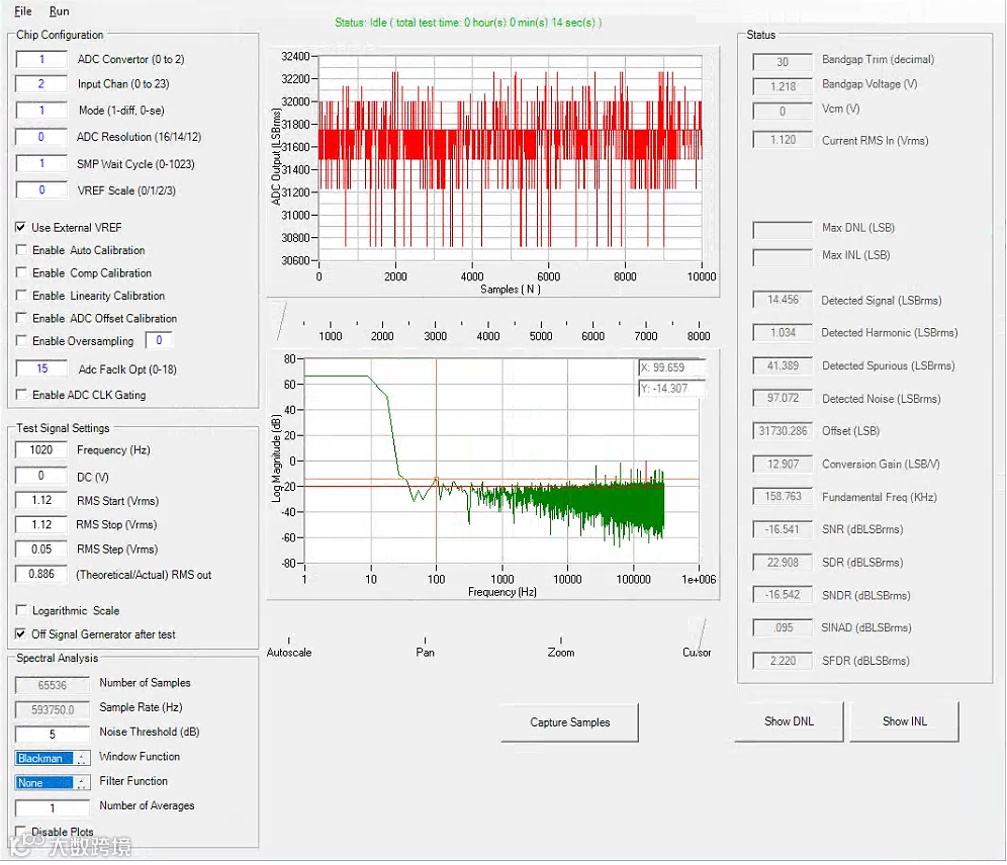Click the DC (V) field
This screenshot has width=1007, height=865.
coord(41,476)
